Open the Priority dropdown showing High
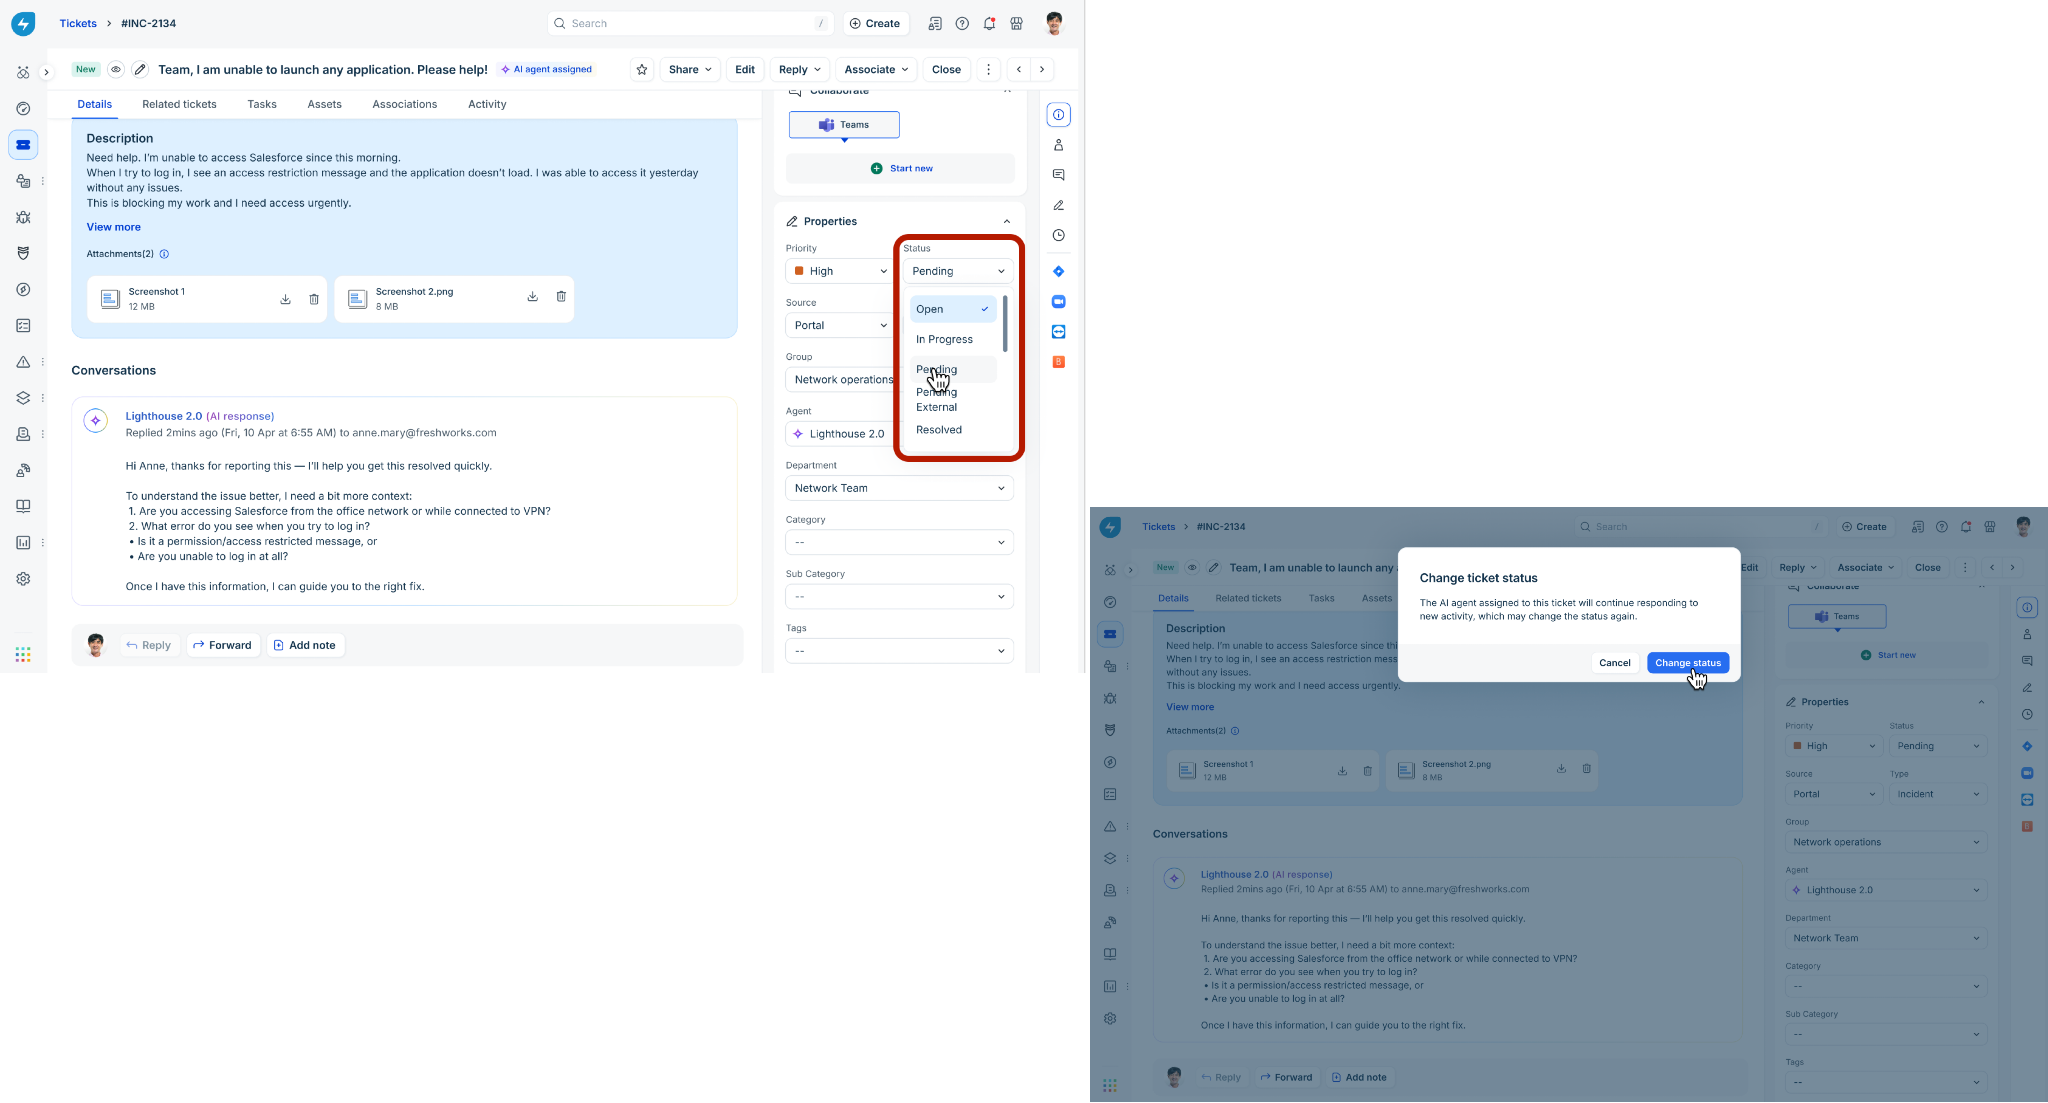 [839, 271]
